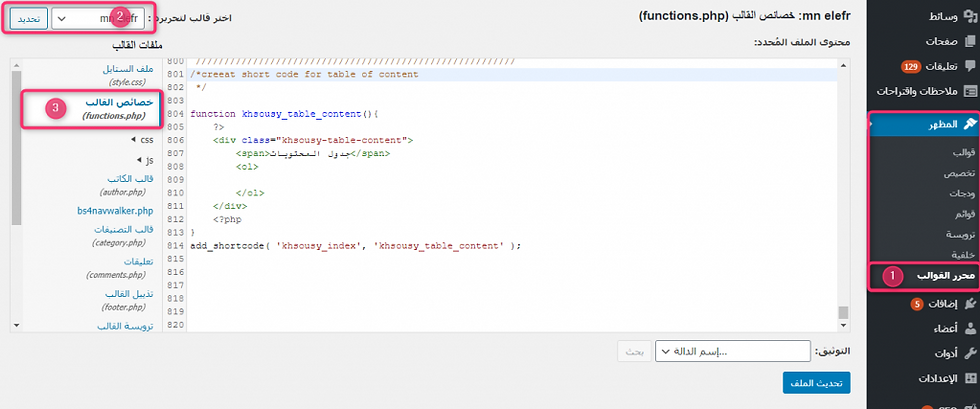Click the Plugins (إضافات) plug icon
980x409 pixels.
(x=968, y=302)
